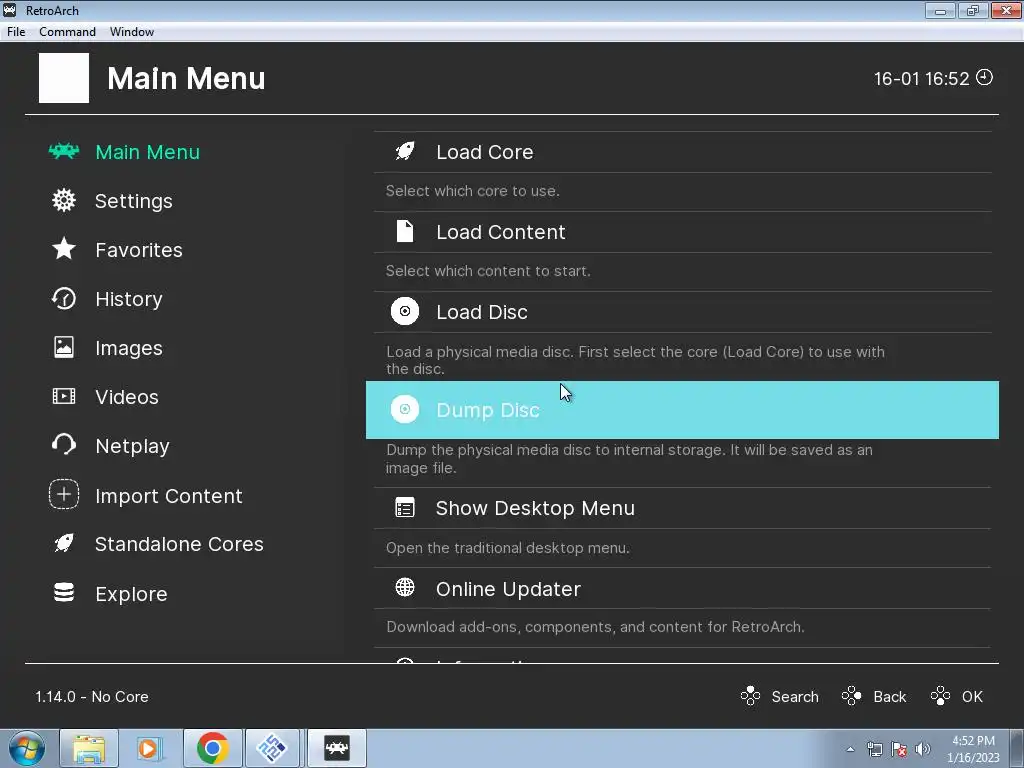The height and width of the screenshot is (768, 1024).
Task: Open the taskbar clock showing 4:52 PM
Action: pos(973,748)
